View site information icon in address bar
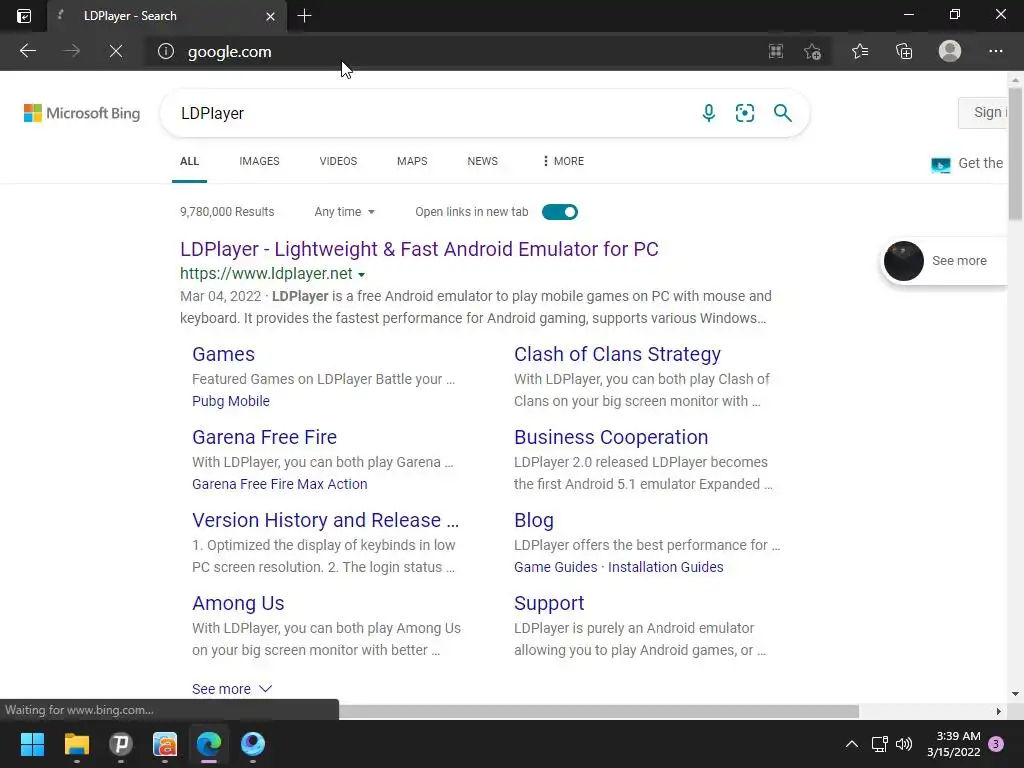Viewport: 1024px width, 768px height. 166,51
